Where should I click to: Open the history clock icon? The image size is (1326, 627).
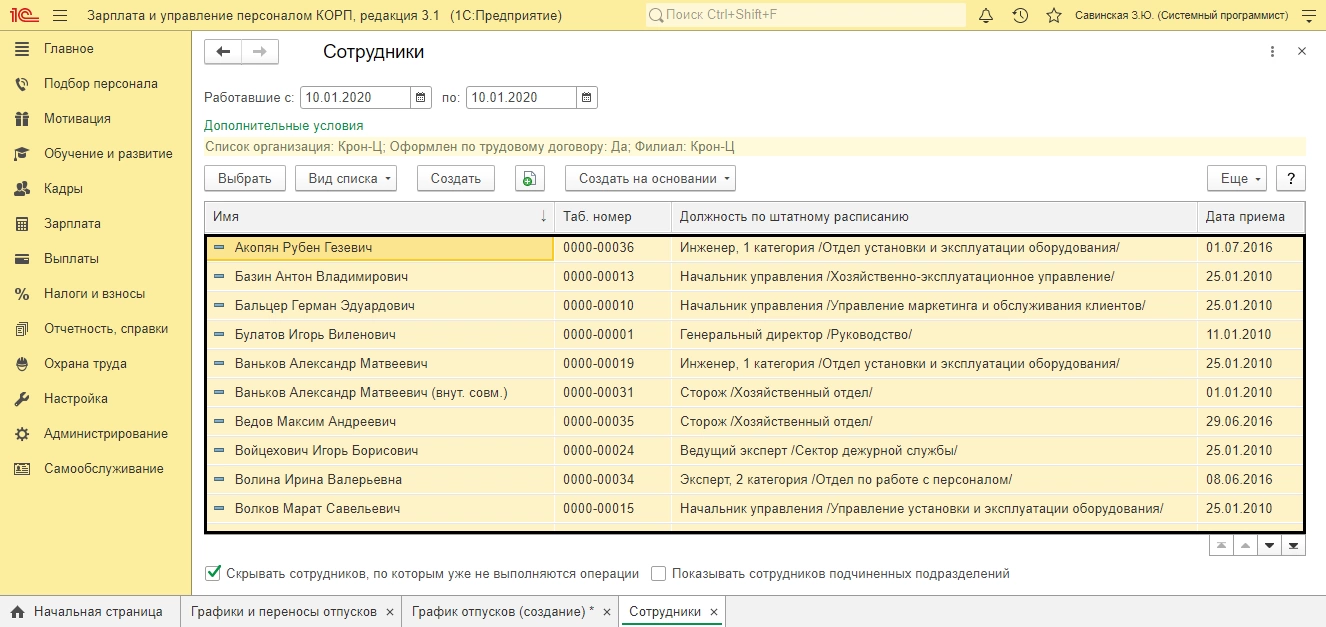click(x=1019, y=16)
